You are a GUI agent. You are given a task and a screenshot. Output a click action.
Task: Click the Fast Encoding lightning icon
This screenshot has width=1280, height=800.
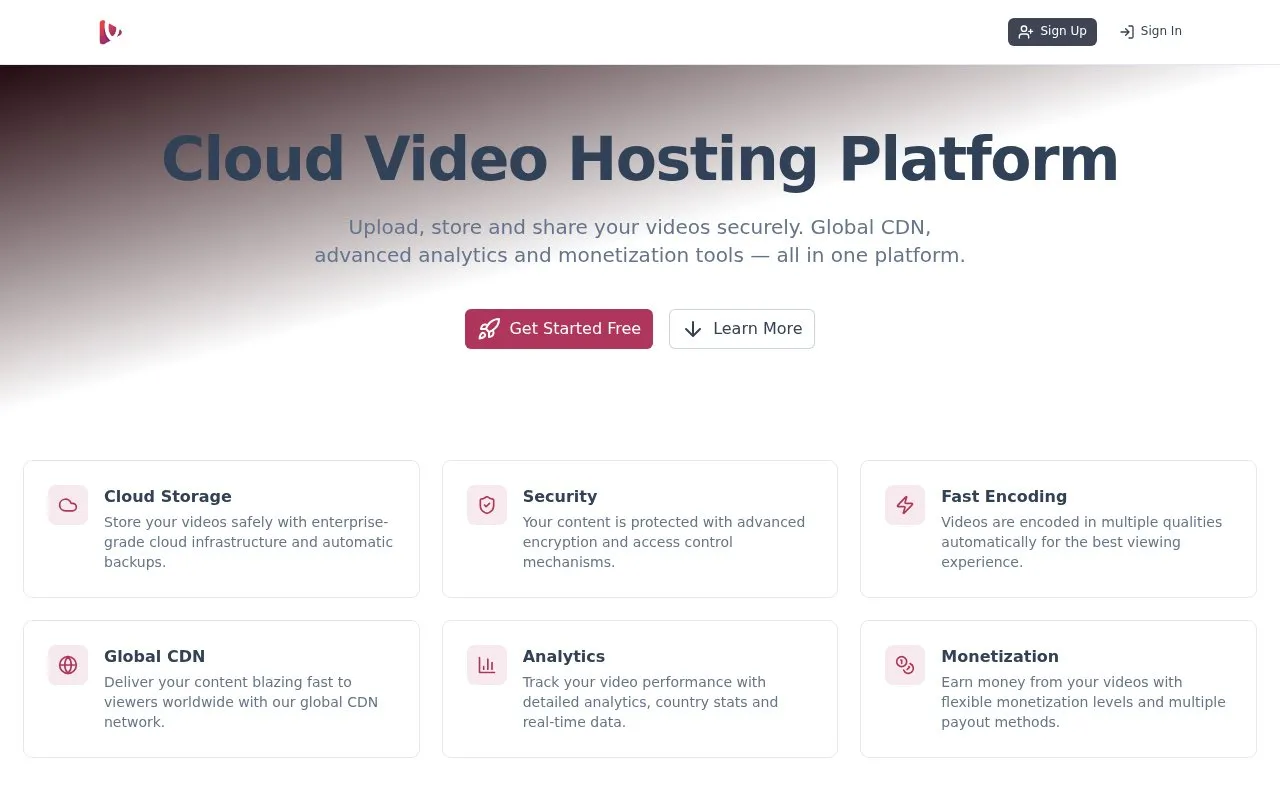(x=905, y=505)
